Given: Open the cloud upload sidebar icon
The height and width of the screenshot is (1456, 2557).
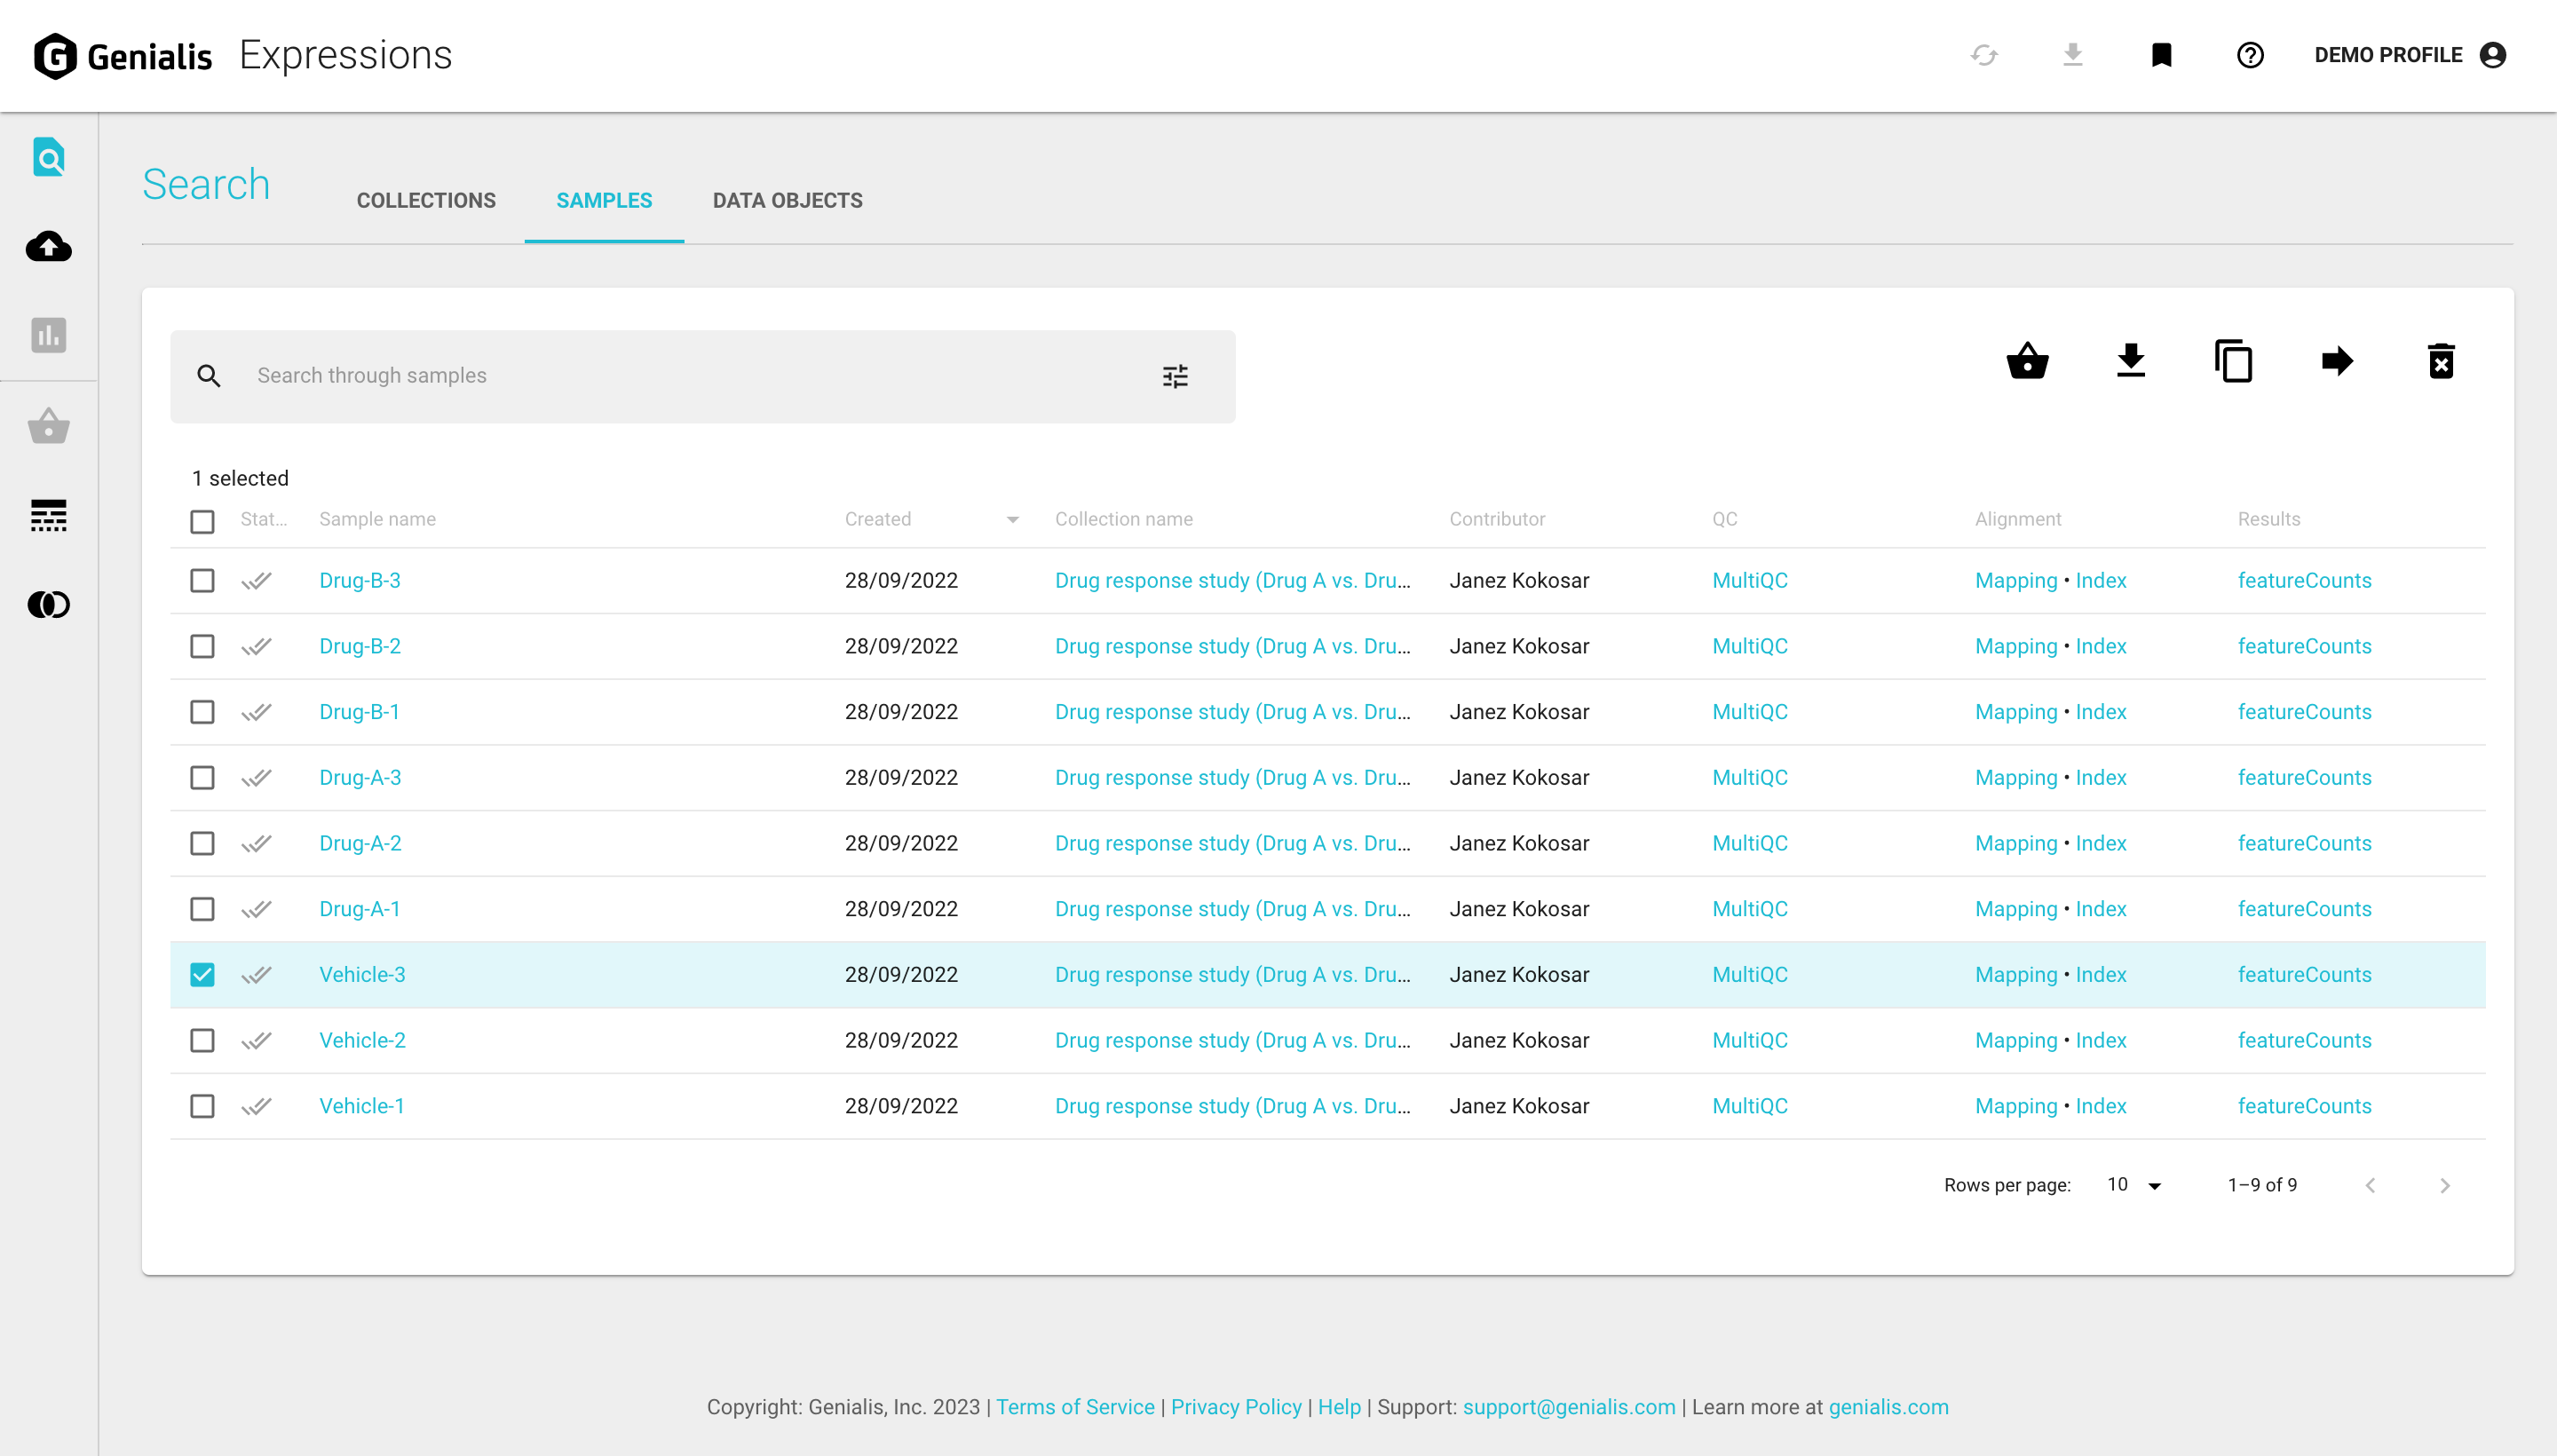Looking at the screenshot, I should point(49,246).
